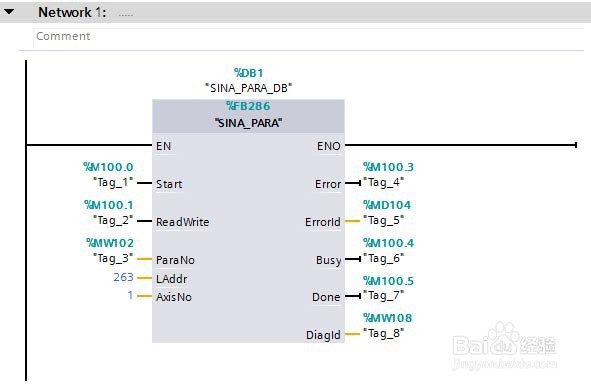Select the Network 1 title text
591x385 pixels.
click(72, 12)
